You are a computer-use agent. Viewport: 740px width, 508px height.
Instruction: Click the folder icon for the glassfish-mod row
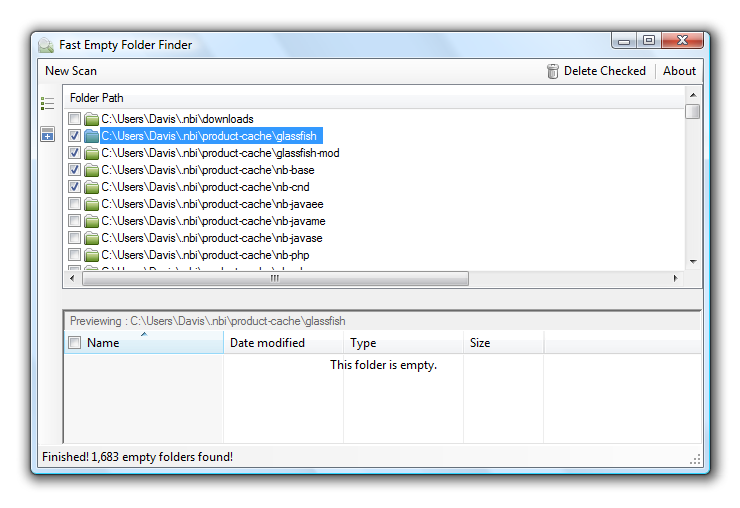click(91, 153)
